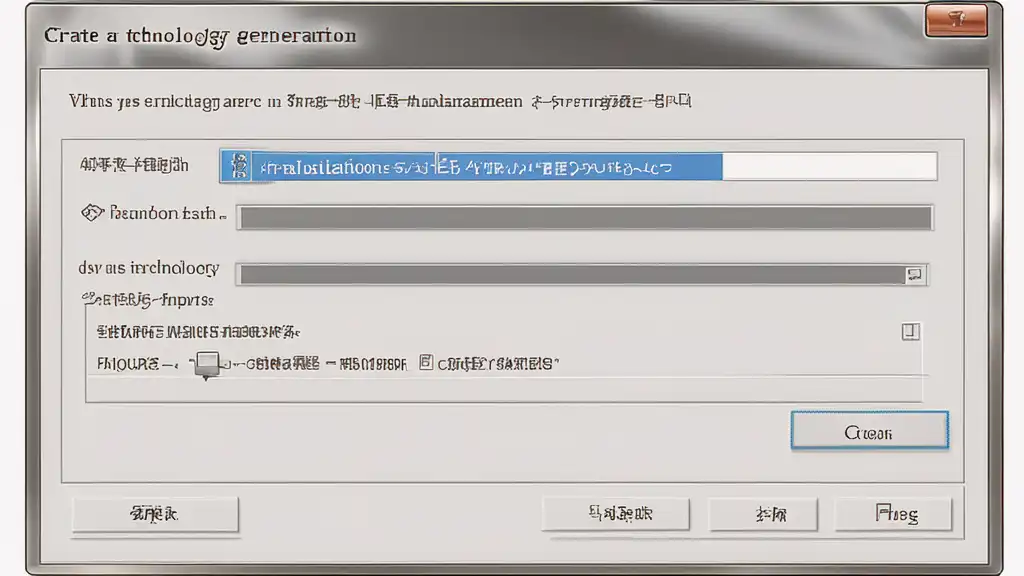Click the narrow button left of Fneg
1024x576 pixels.
point(763,514)
